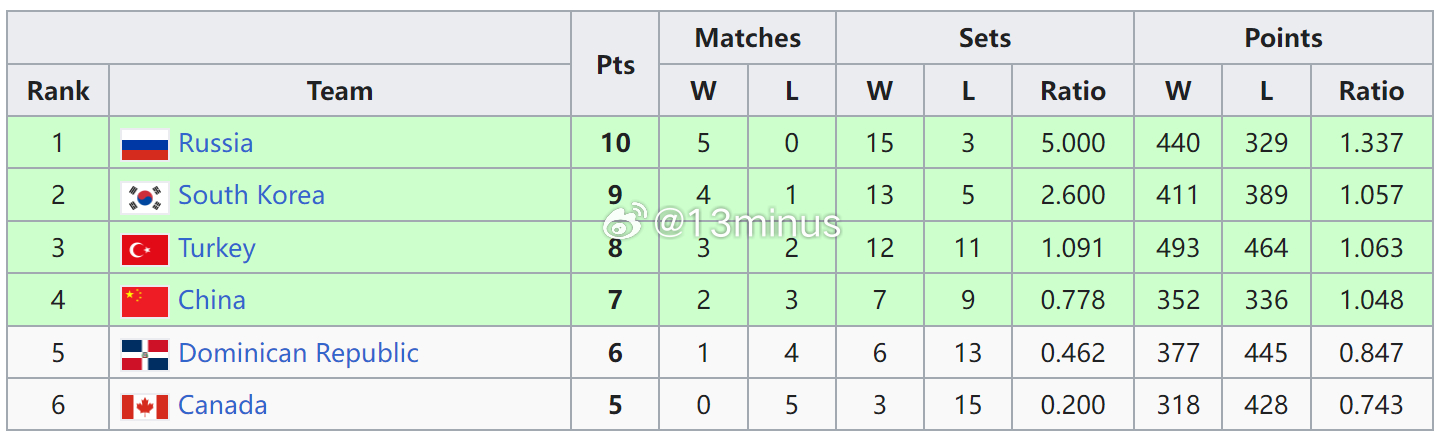Screen dimensions: 1446x442
Task: Follow the Turkey team link
Action: pos(216,248)
